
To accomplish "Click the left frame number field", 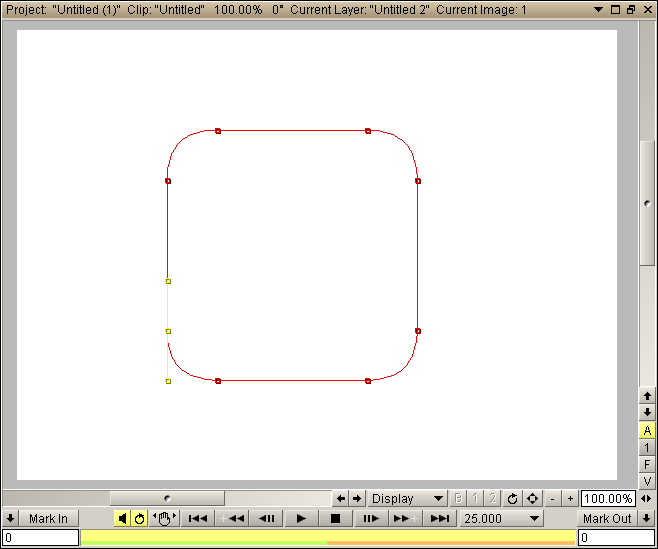I will 41,537.
